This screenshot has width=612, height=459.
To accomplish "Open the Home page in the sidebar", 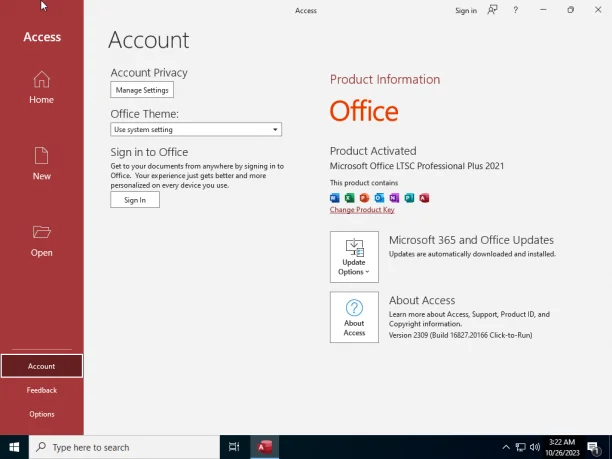I will click(41, 87).
